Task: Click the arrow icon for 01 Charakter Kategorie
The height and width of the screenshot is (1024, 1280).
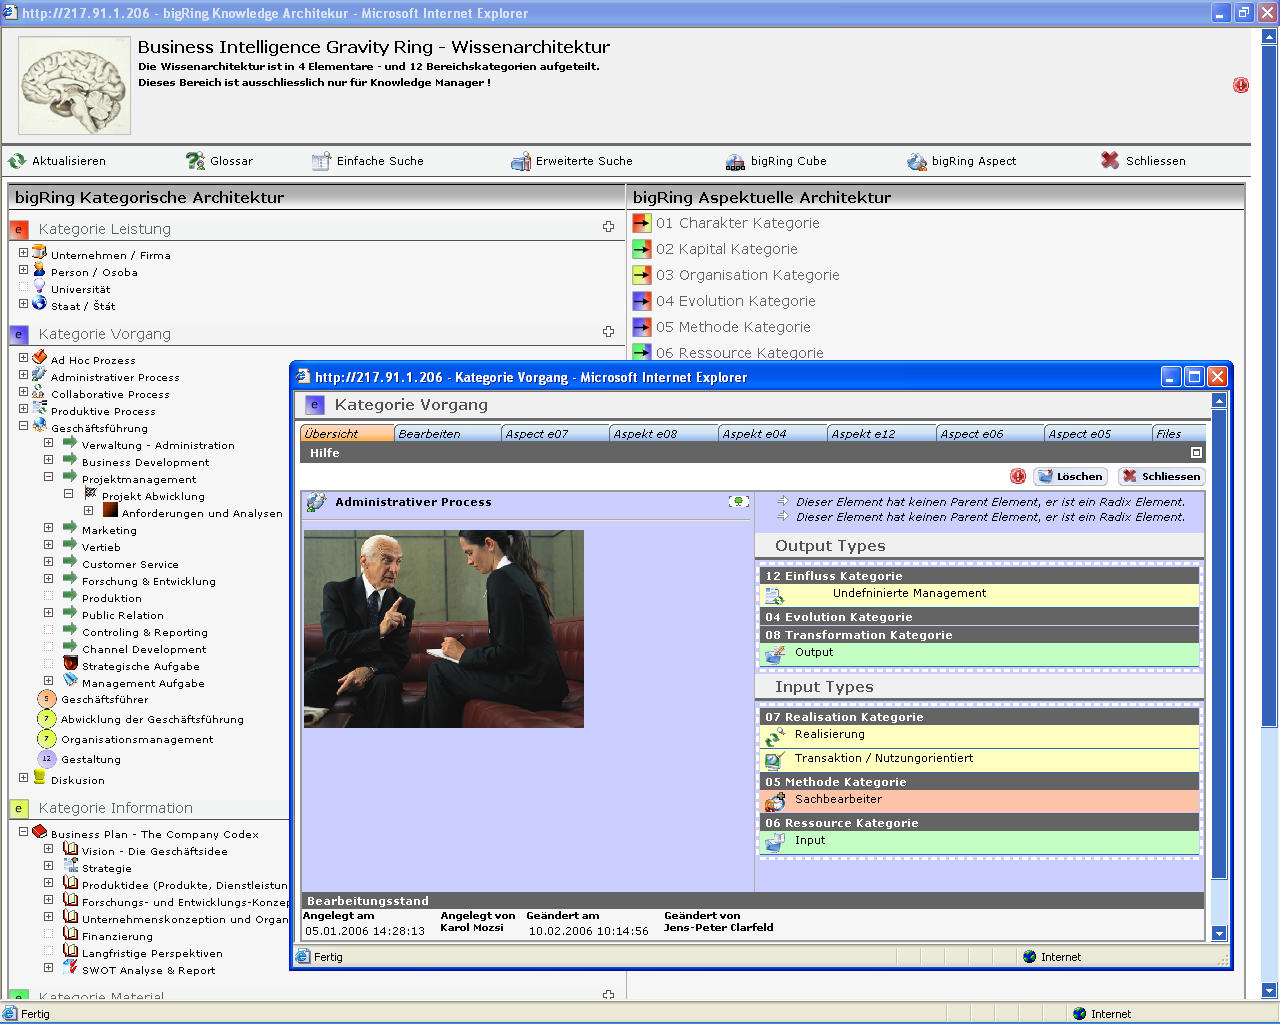Action: [642, 223]
